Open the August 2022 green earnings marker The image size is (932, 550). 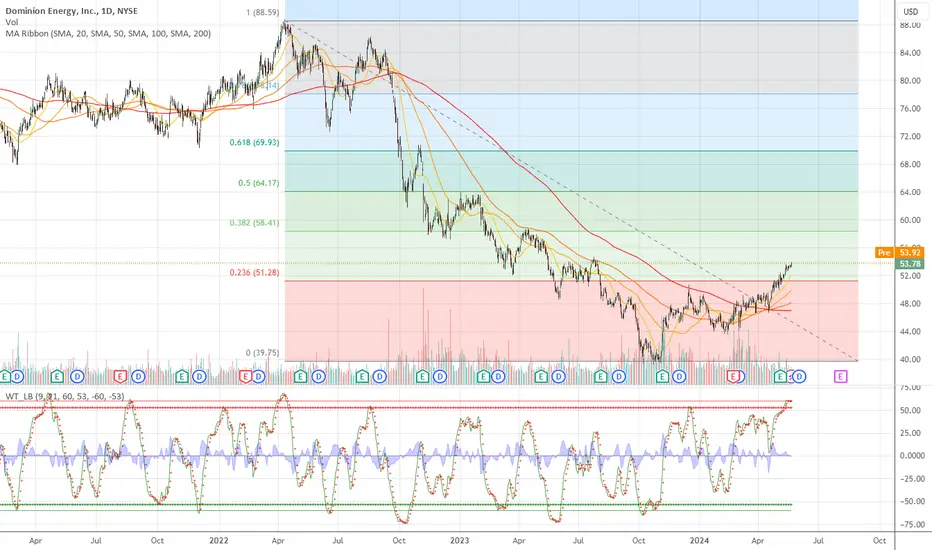click(x=362, y=376)
